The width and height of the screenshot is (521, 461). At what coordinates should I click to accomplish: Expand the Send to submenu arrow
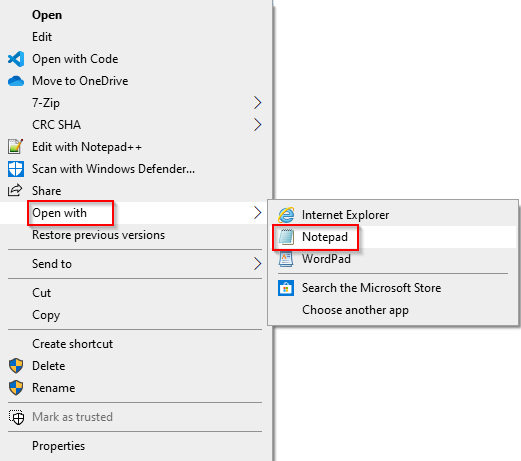[257, 264]
